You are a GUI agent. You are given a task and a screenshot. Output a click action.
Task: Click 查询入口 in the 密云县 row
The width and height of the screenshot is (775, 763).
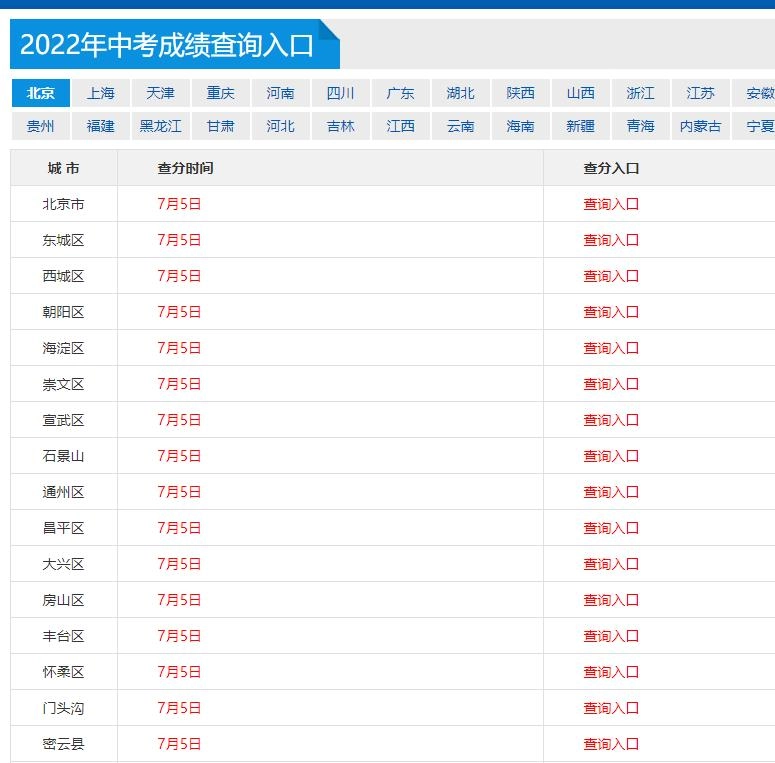[x=611, y=744]
